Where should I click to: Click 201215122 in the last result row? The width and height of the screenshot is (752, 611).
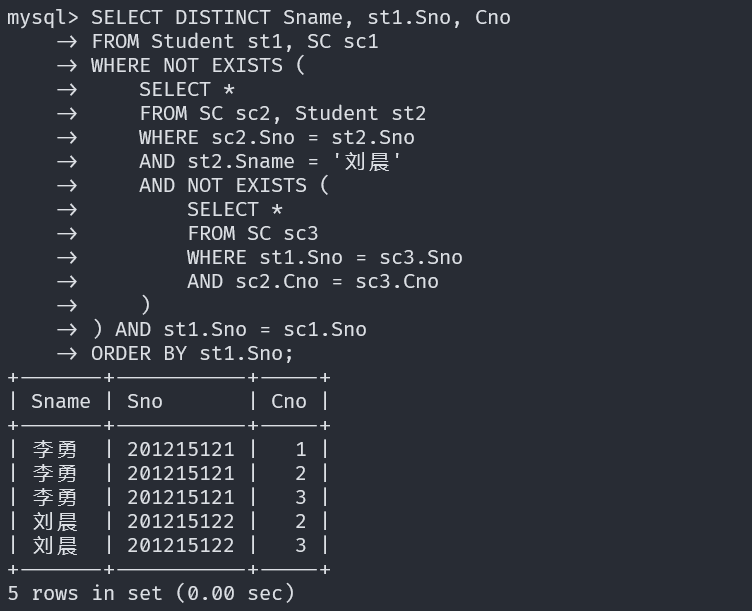[x=181, y=545]
